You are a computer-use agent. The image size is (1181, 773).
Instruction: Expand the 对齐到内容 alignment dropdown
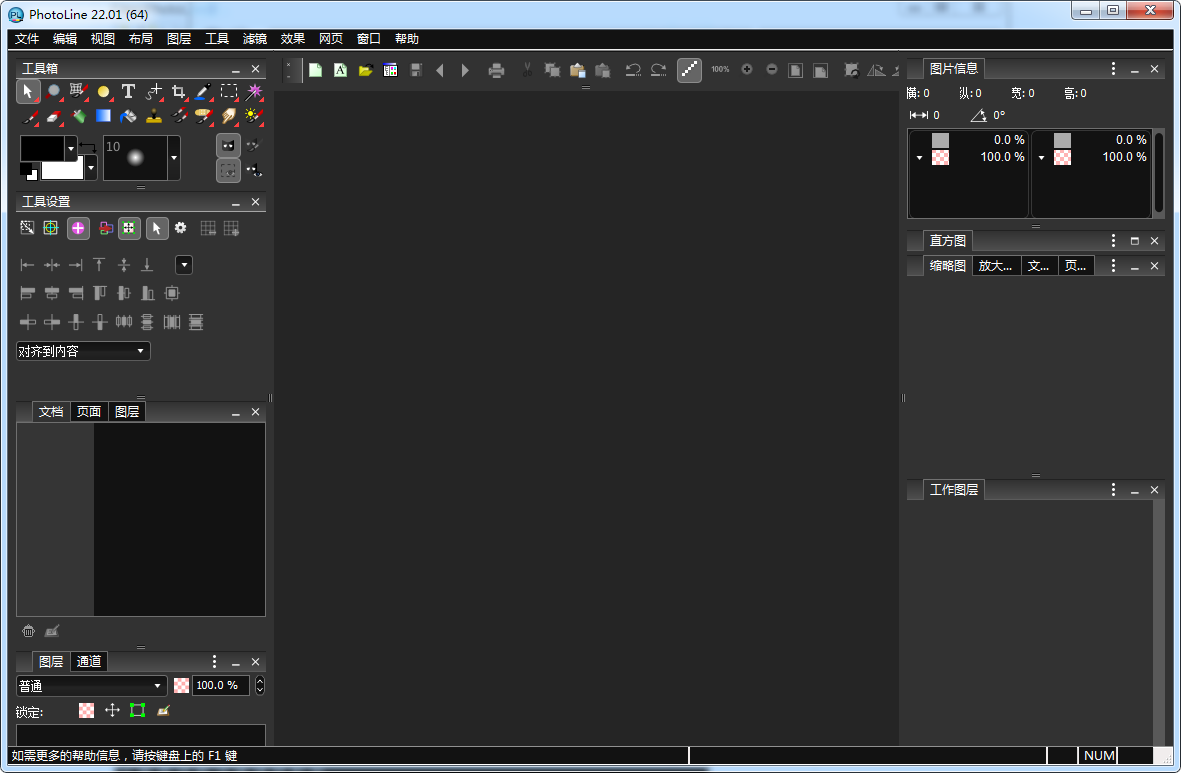coord(83,351)
